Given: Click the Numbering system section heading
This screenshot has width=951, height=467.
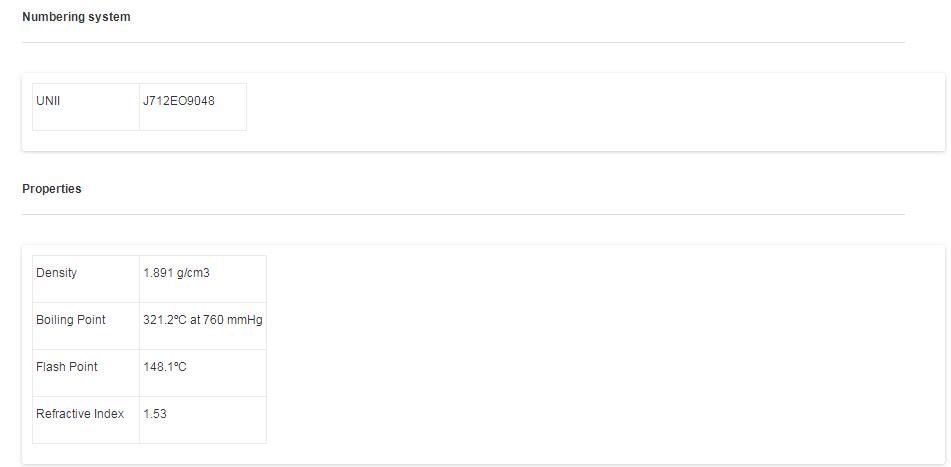Looking at the screenshot, I should click(76, 17).
